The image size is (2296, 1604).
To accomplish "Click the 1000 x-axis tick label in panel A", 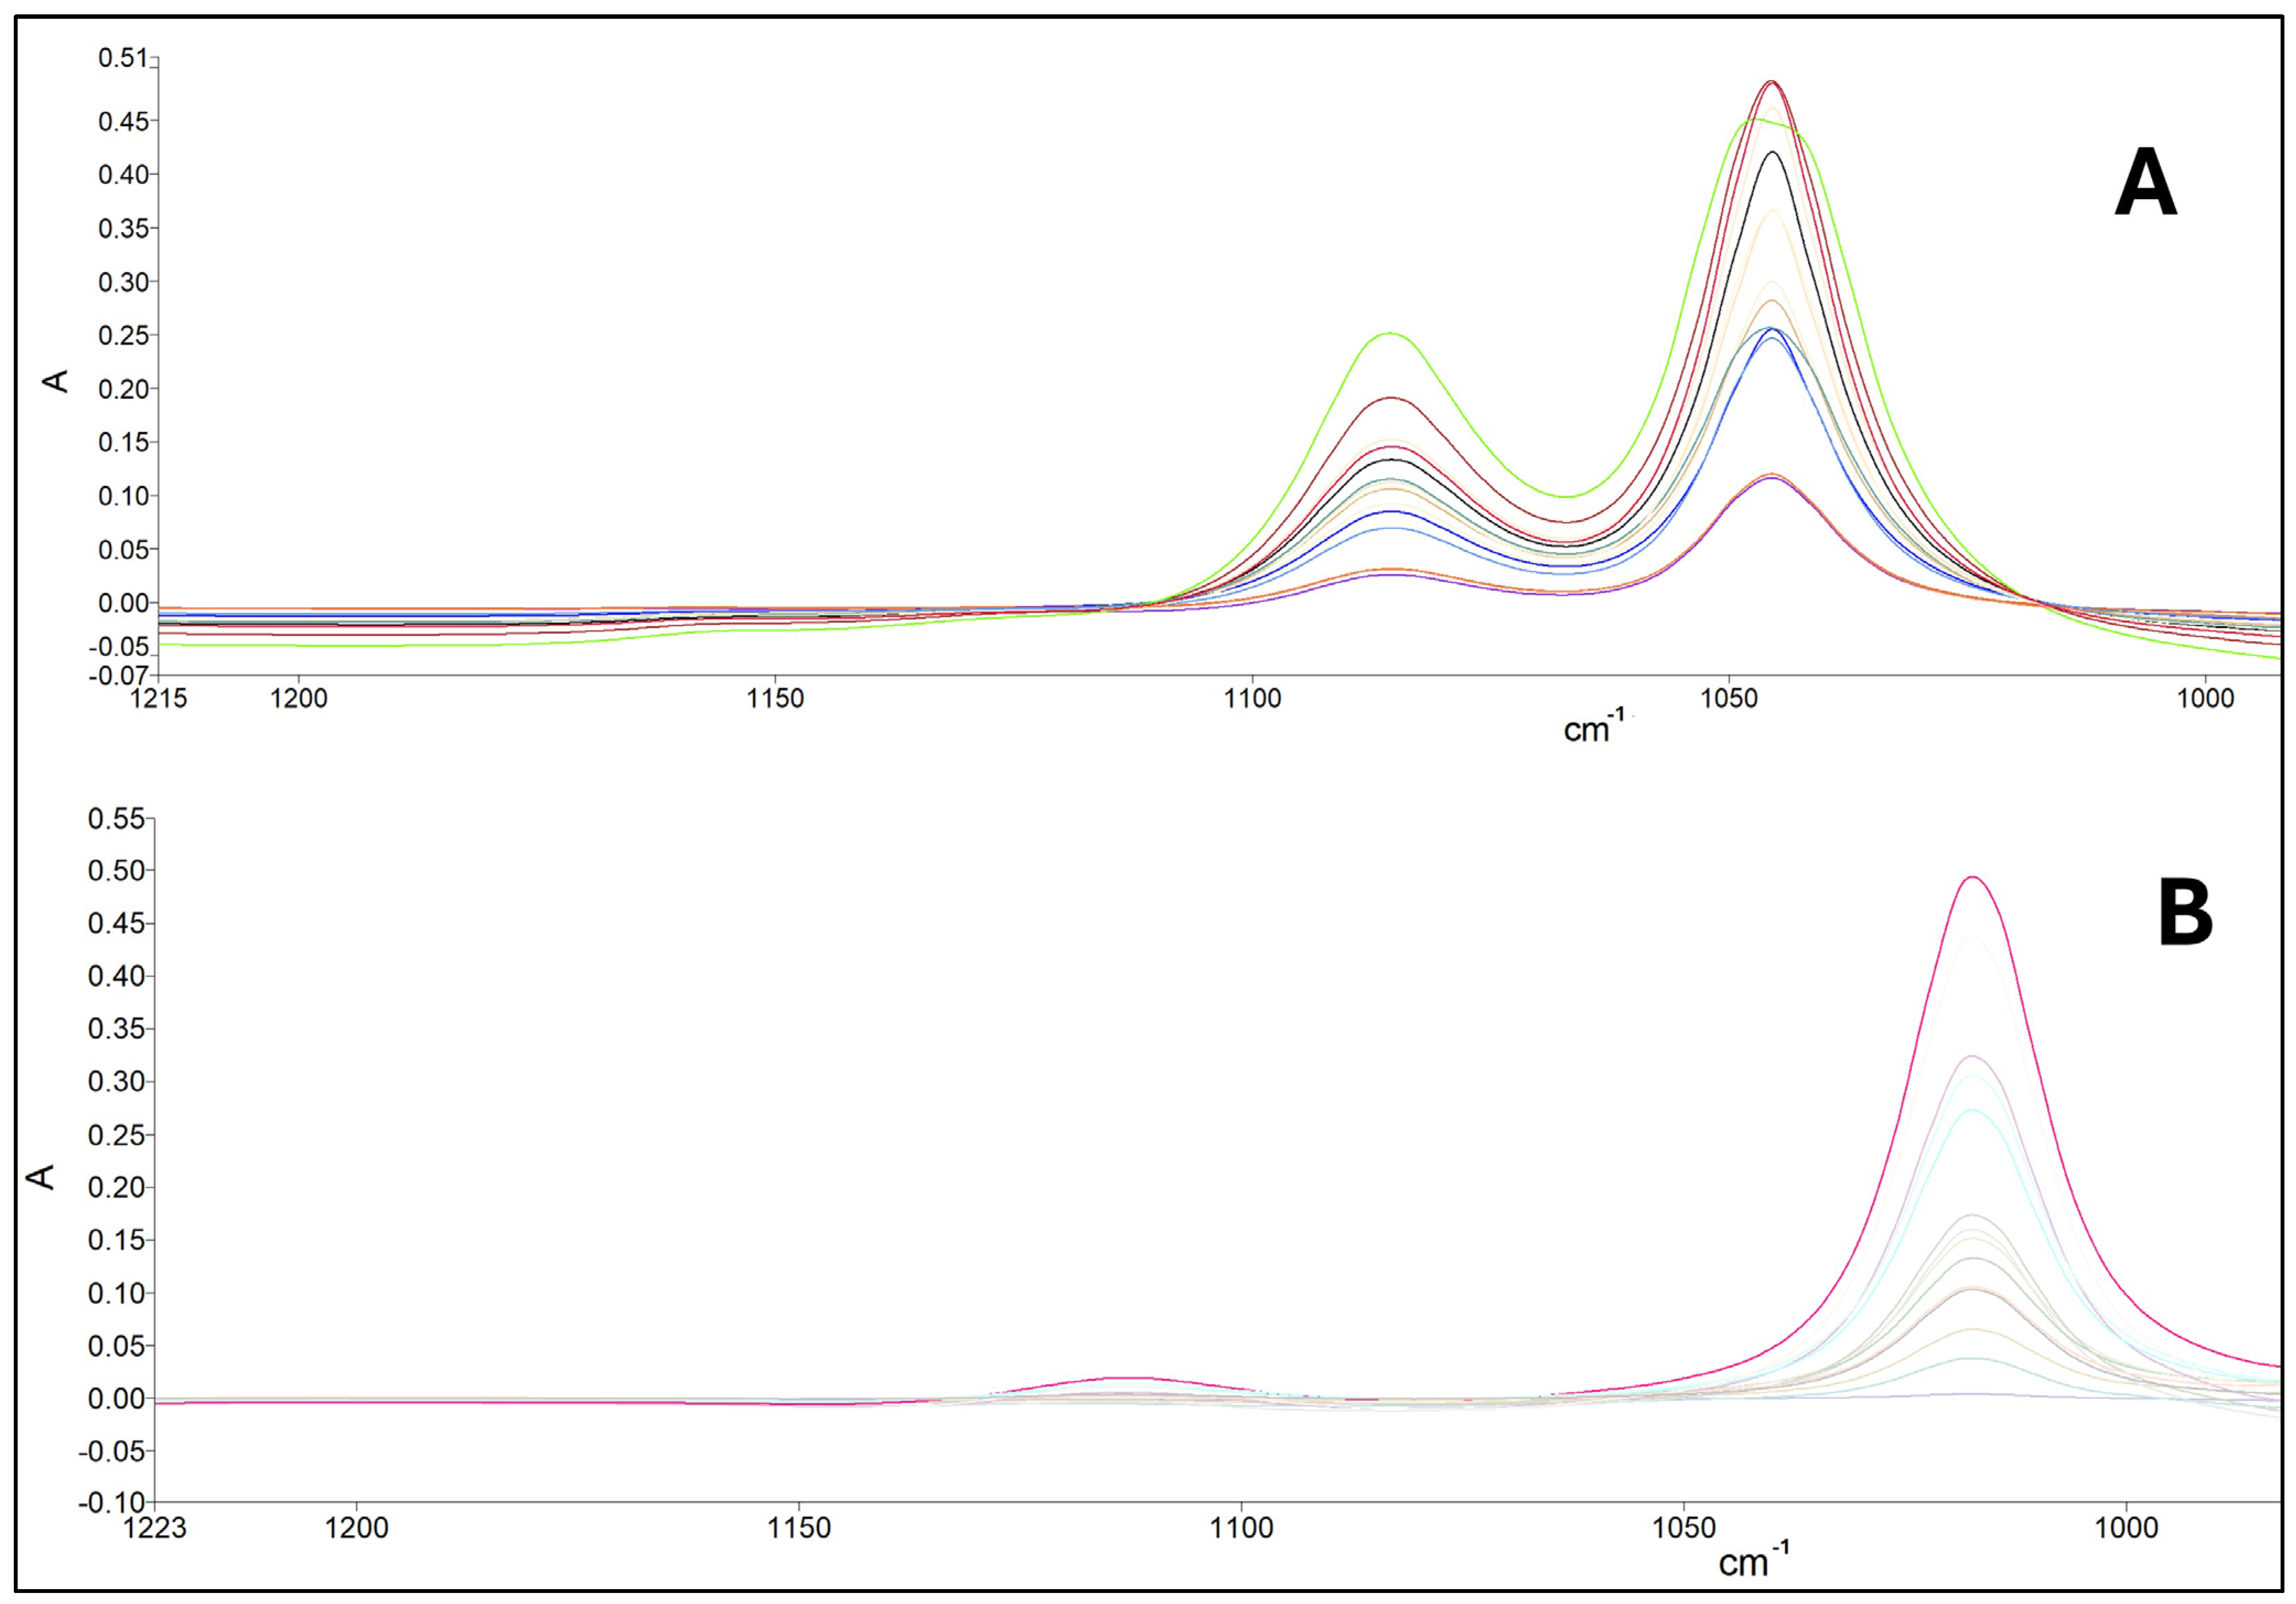I will pyautogui.click(x=2205, y=699).
